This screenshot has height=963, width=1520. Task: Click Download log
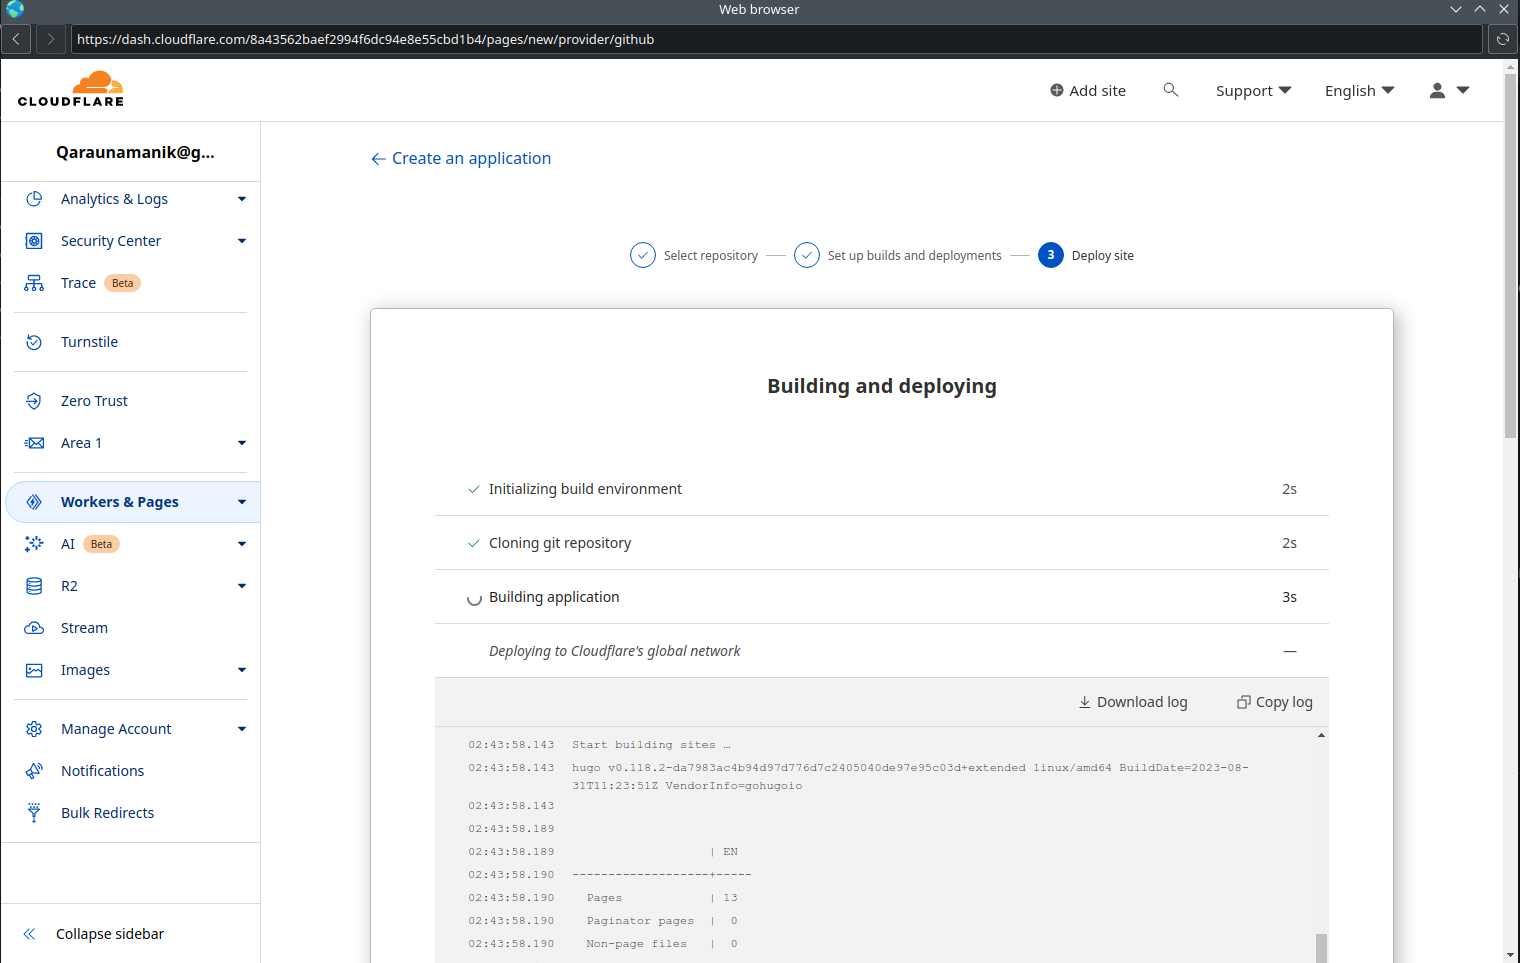click(1133, 702)
